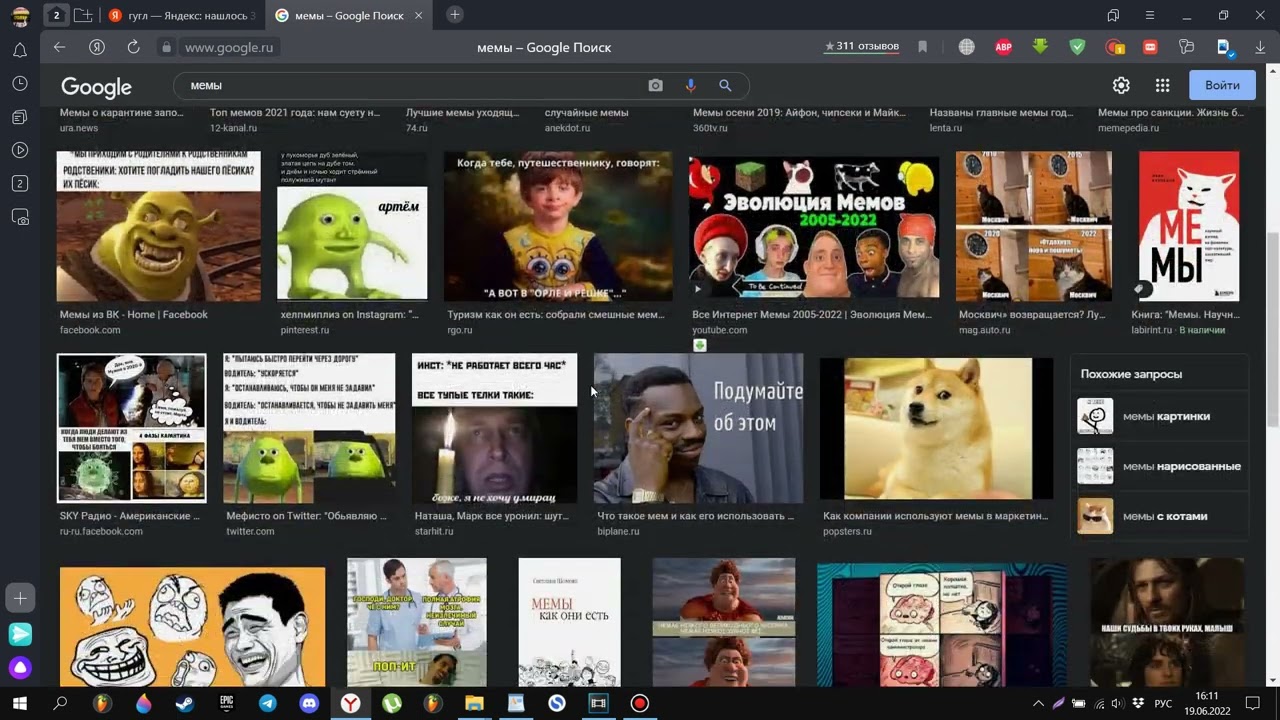Open the green download arrow extension

point(1040,47)
